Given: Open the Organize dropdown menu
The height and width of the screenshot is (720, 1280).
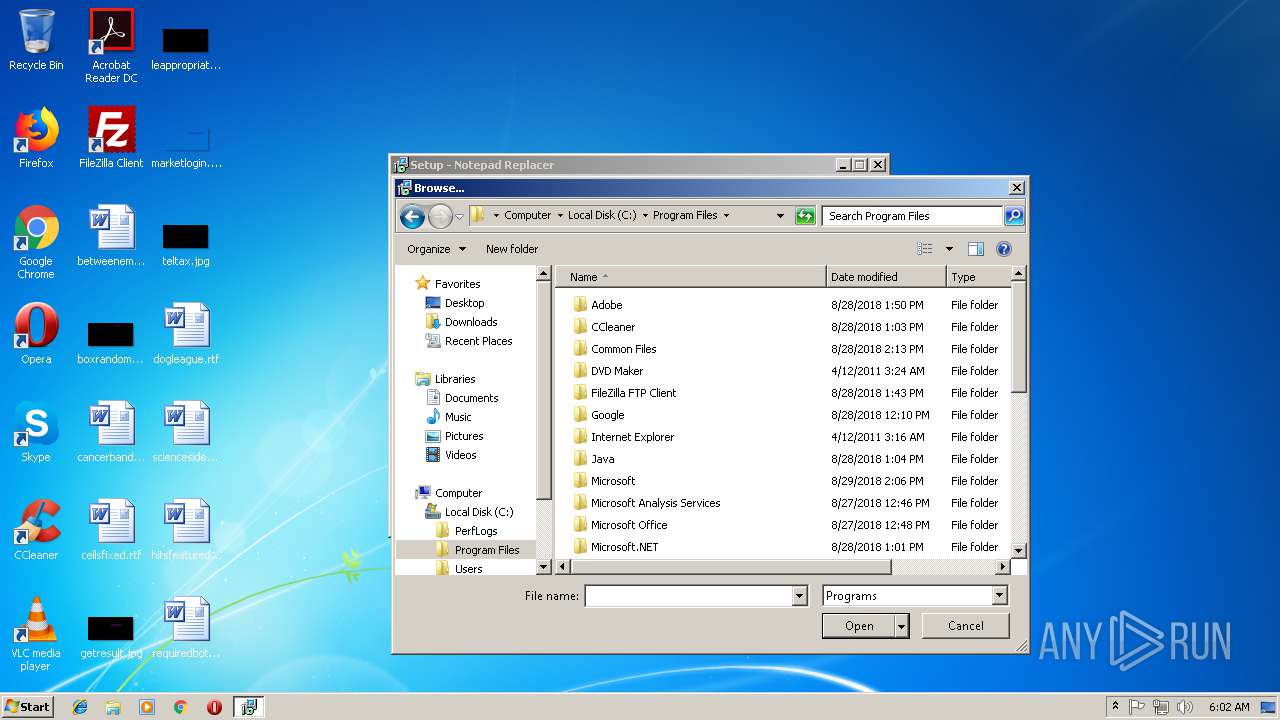Looking at the screenshot, I should (437, 249).
